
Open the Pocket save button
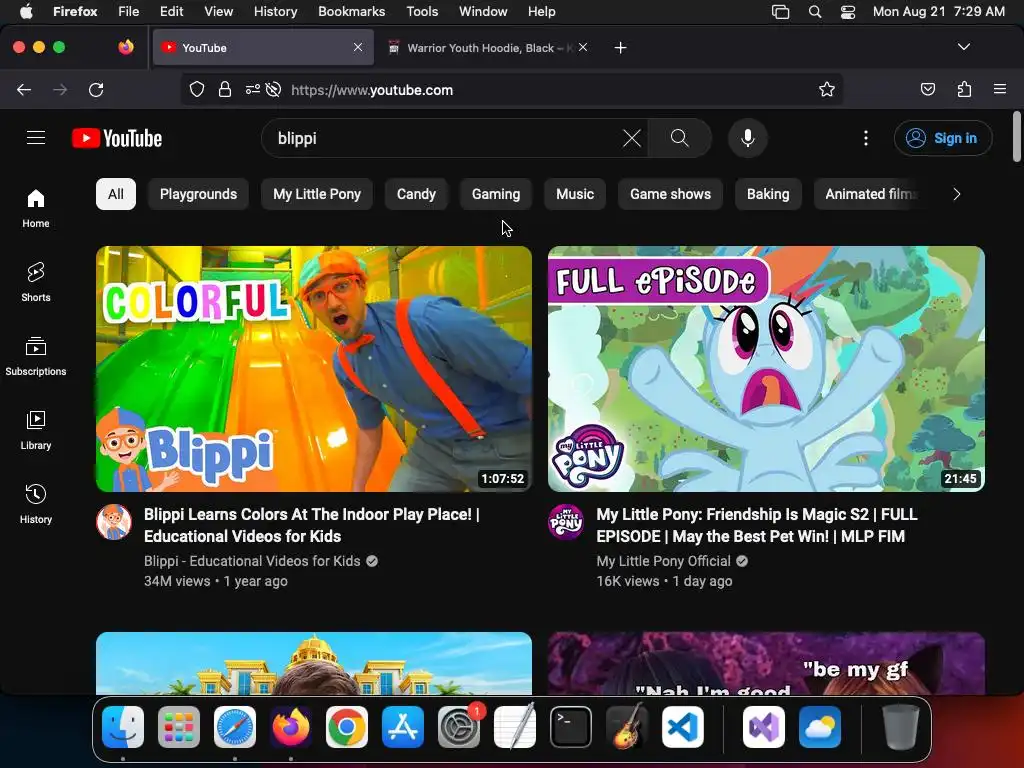928,89
